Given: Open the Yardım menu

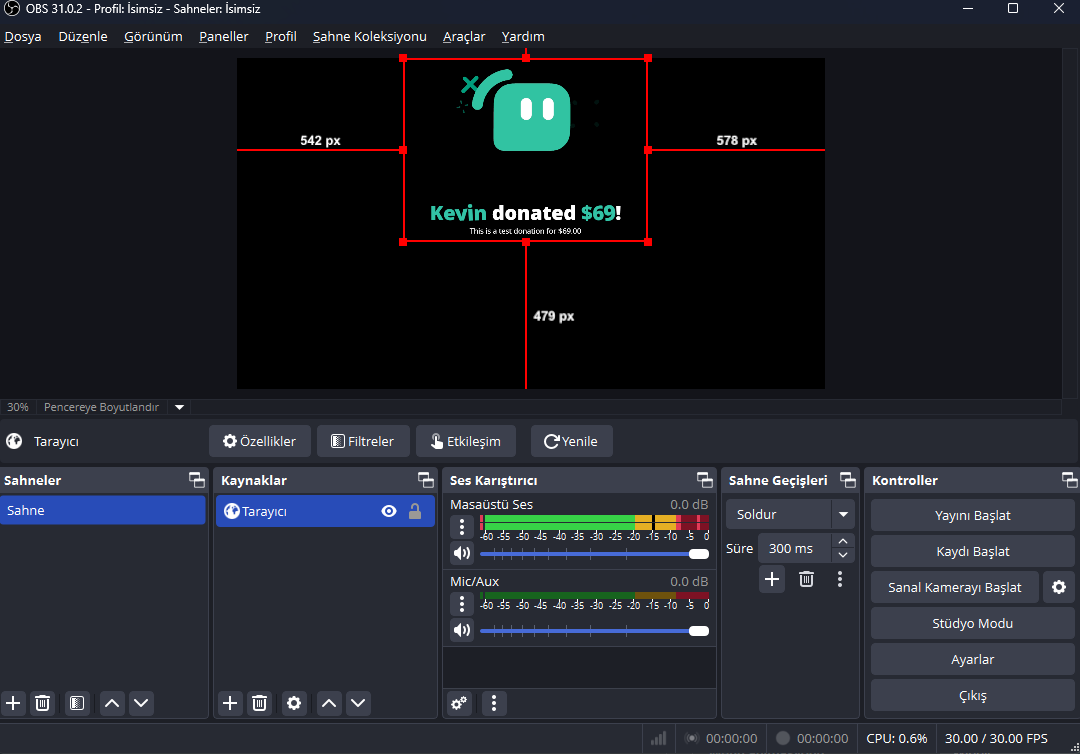Looking at the screenshot, I should [523, 36].
